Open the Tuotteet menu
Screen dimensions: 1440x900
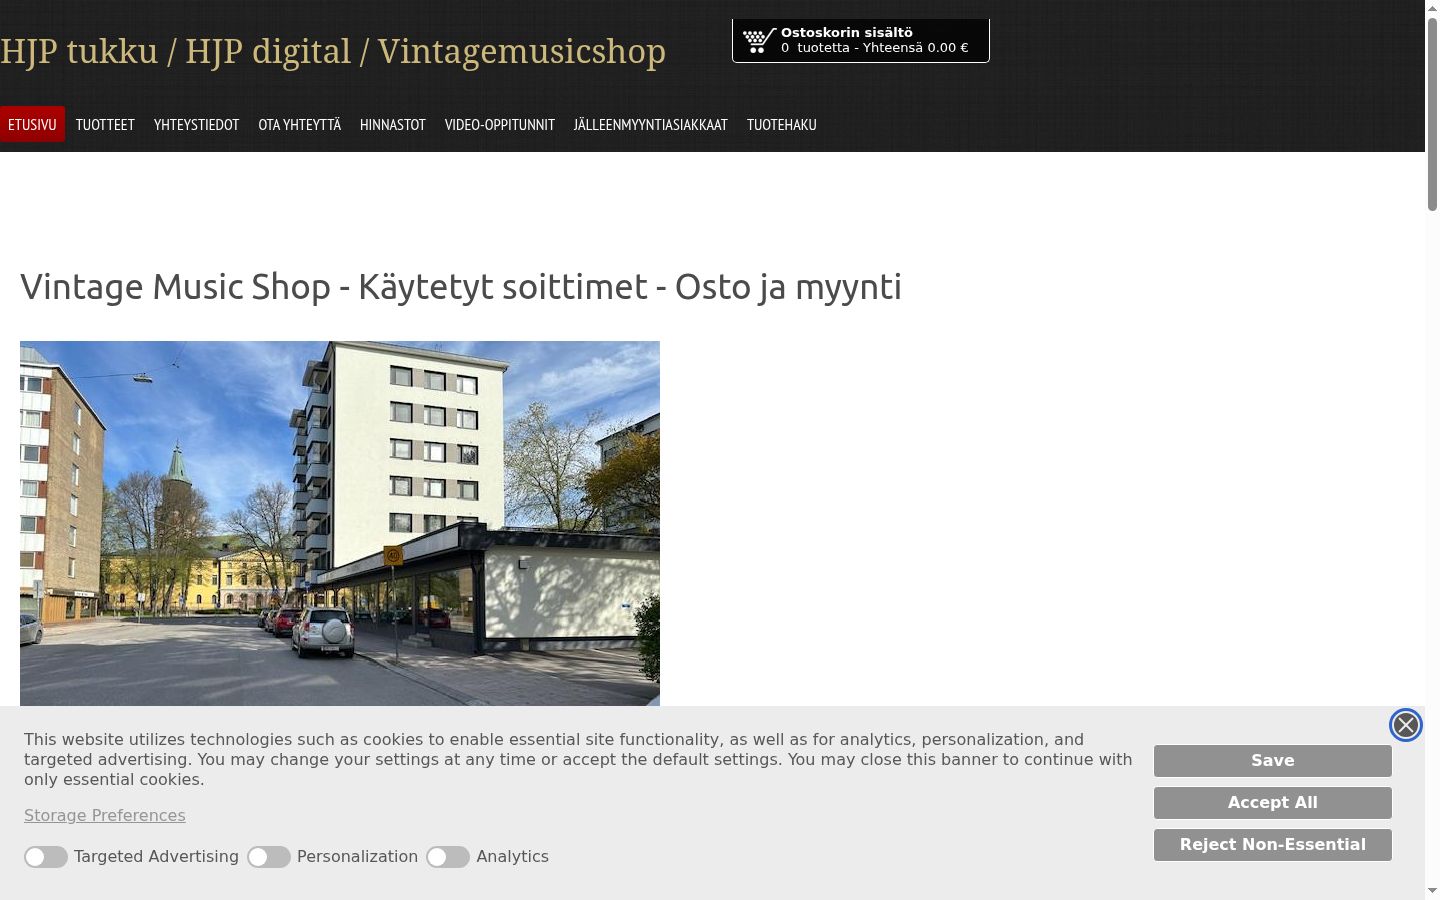click(105, 124)
